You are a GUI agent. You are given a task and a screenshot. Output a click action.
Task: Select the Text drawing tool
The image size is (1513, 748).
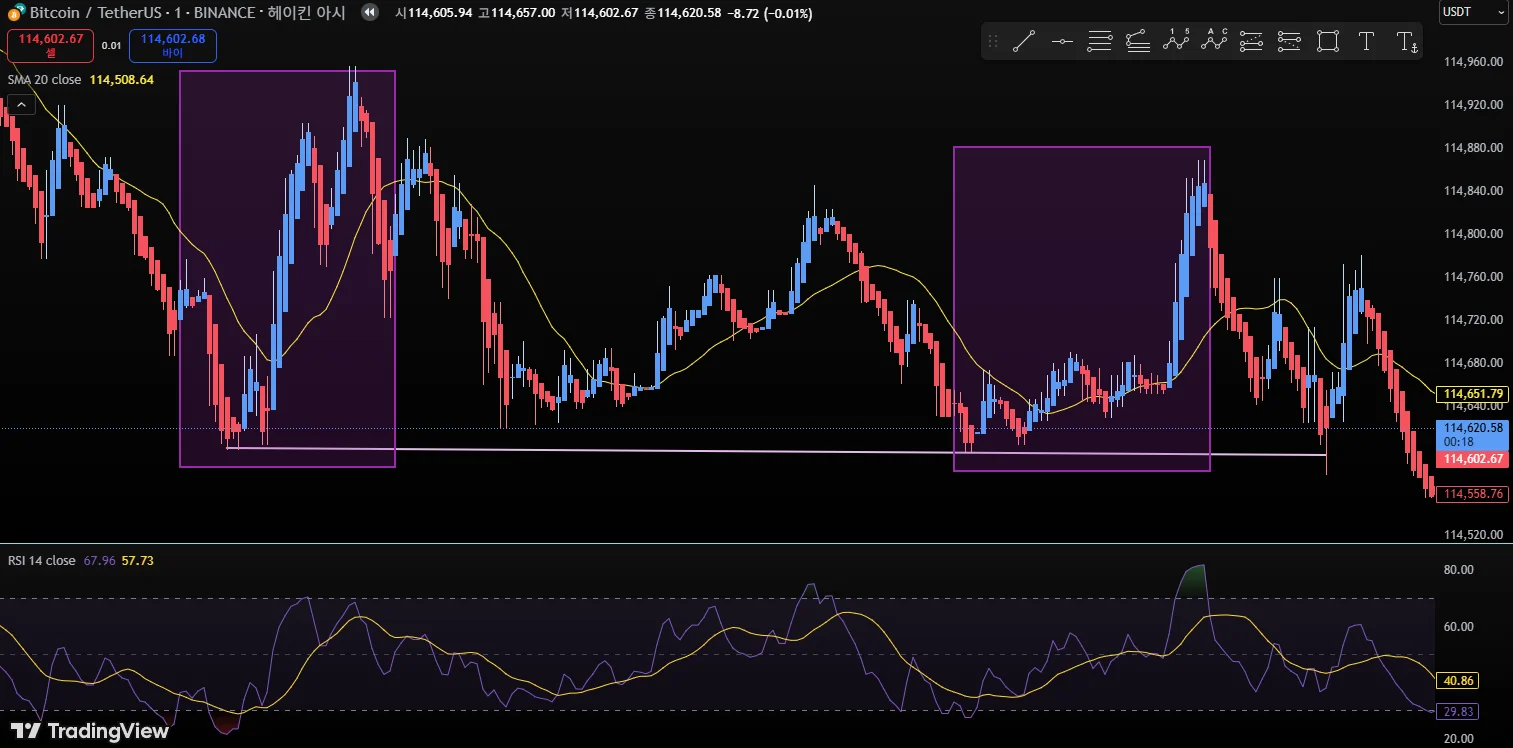(x=1366, y=41)
